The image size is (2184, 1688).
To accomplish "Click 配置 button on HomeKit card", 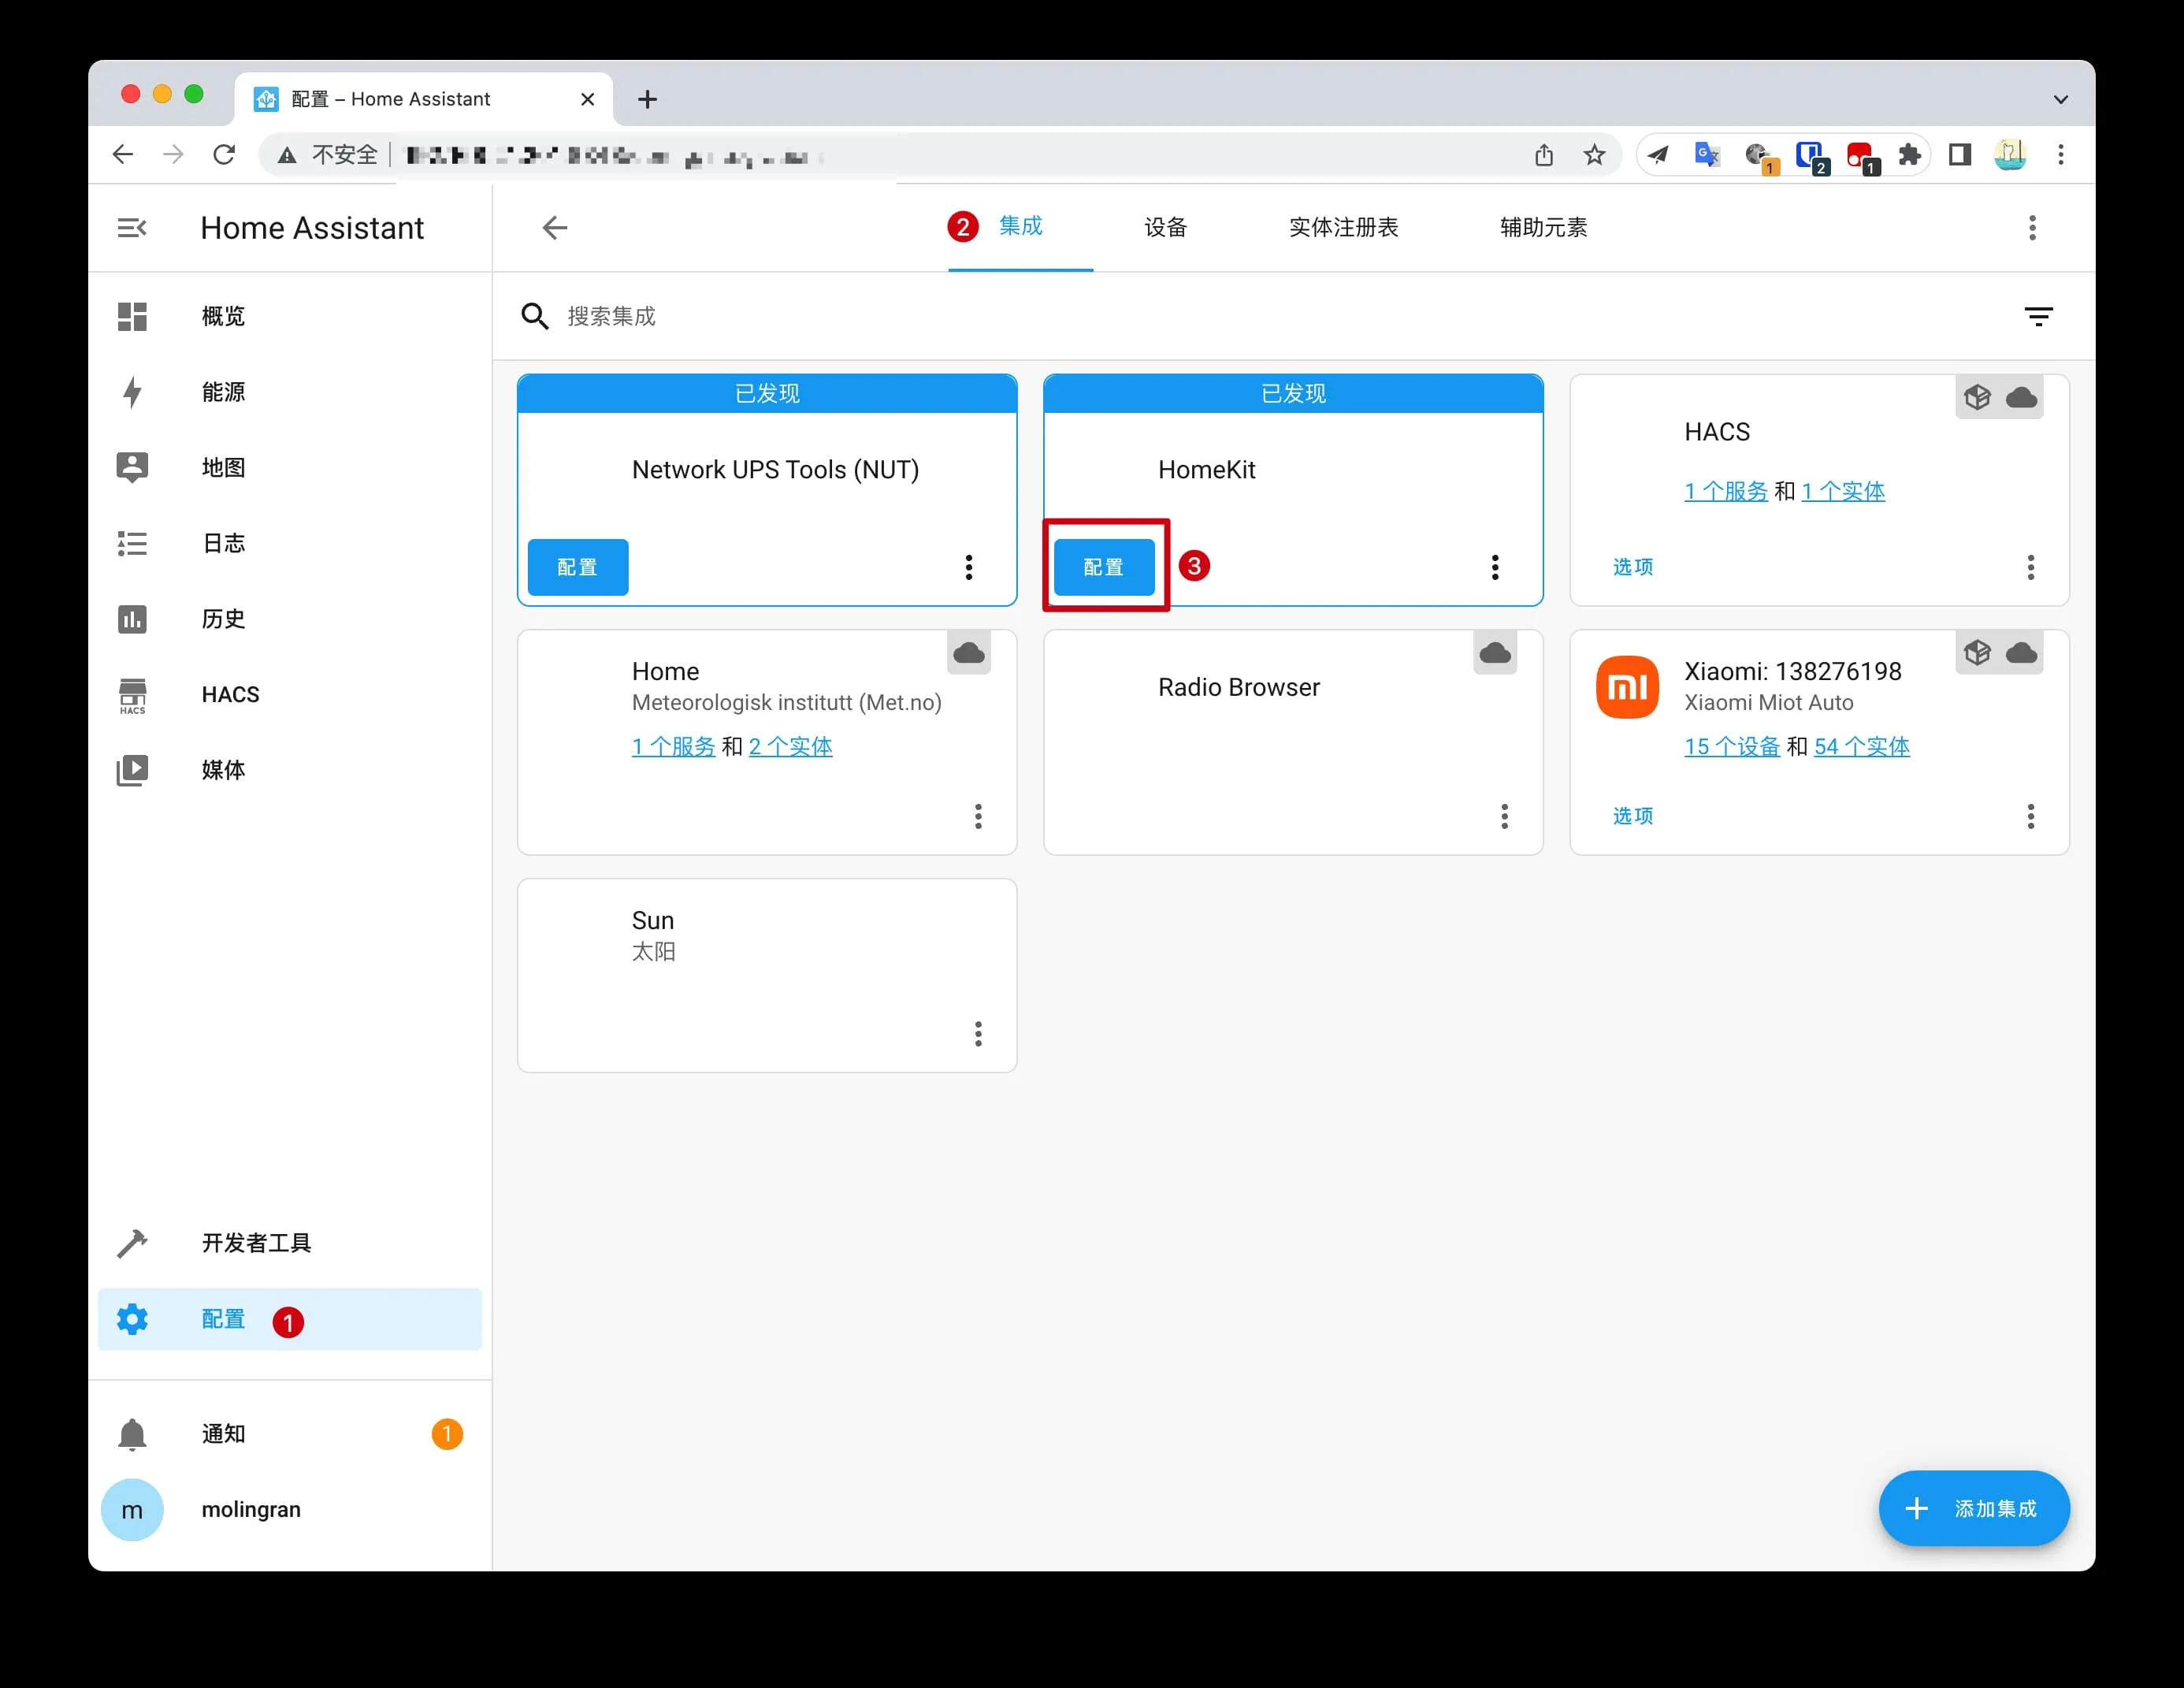I will click(1103, 567).
